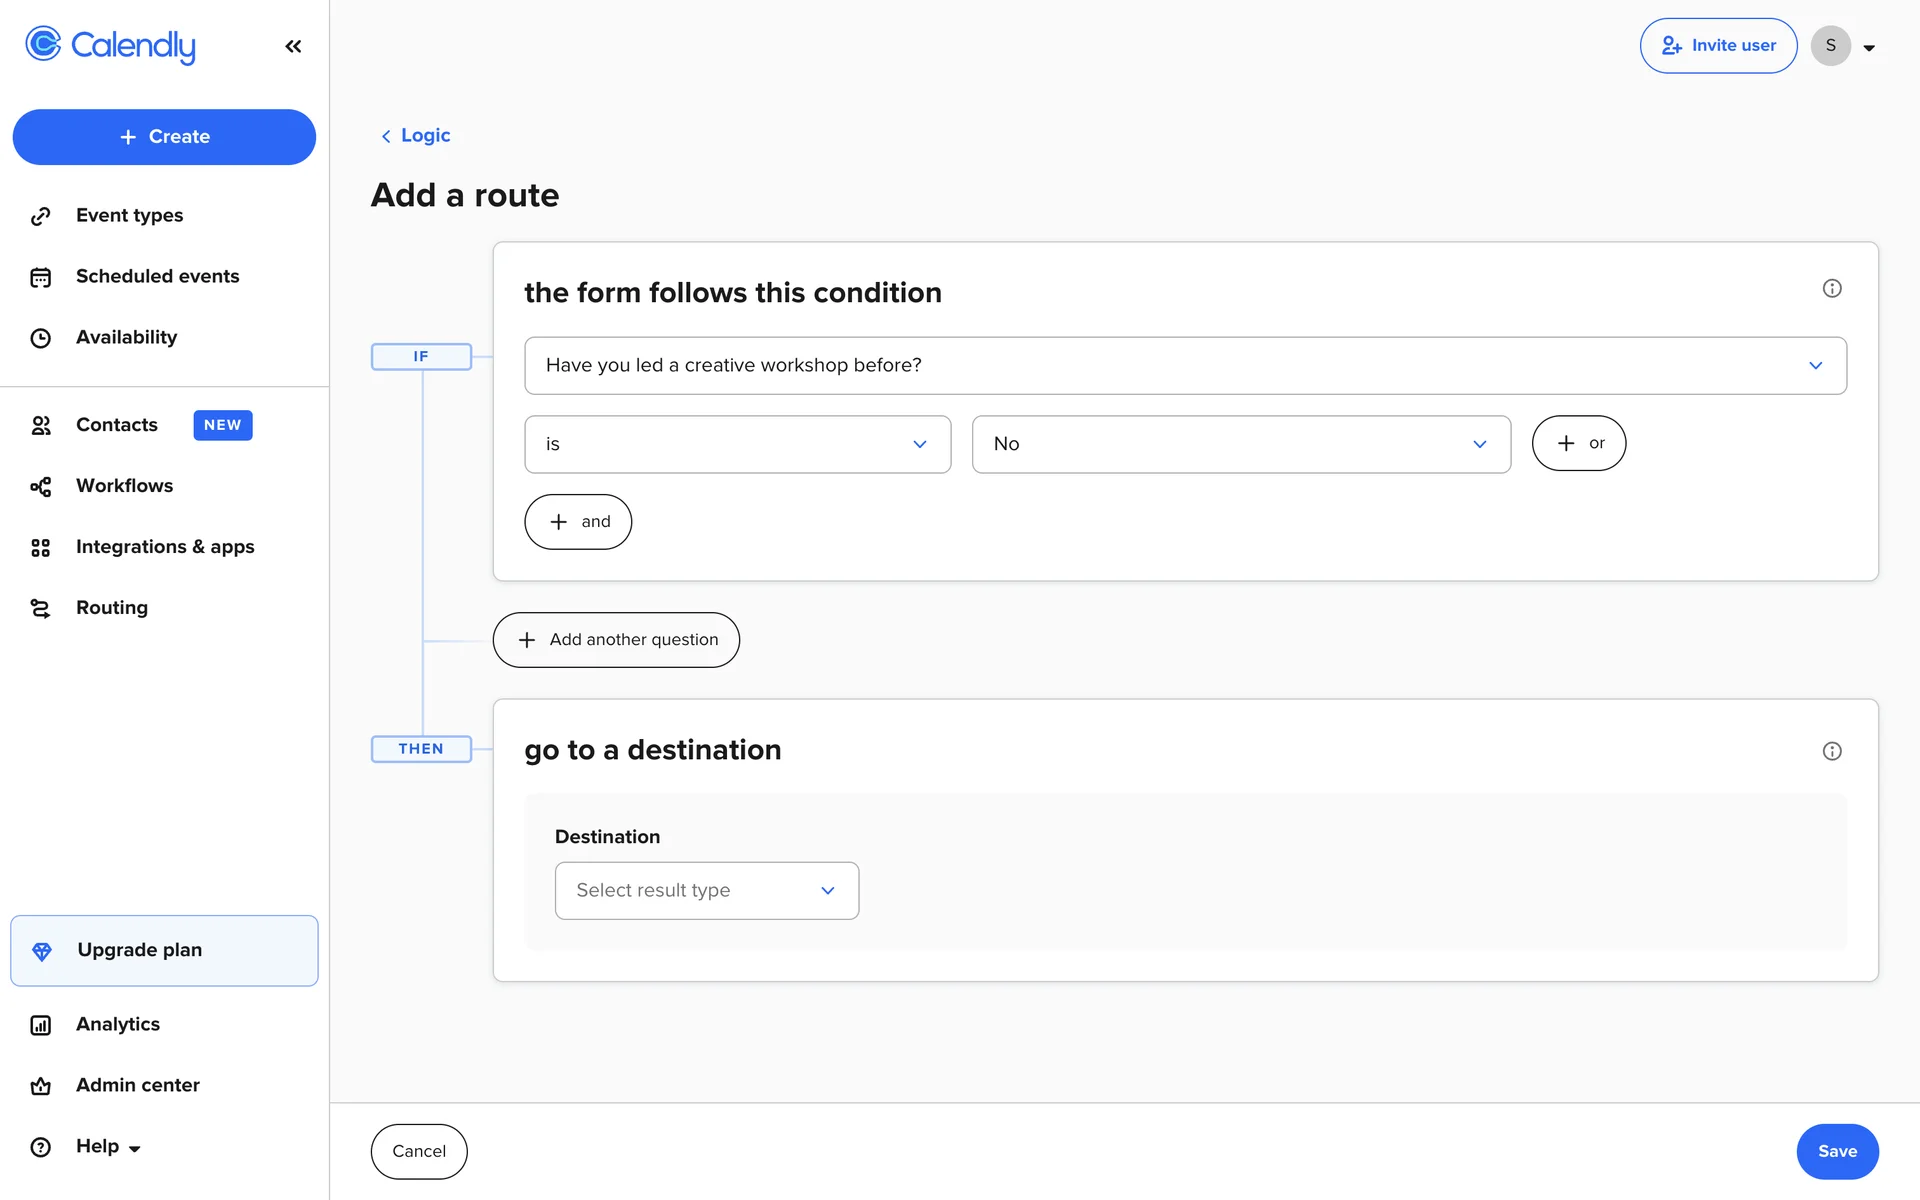The height and width of the screenshot is (1200, 1920).
Task: Collapse the sidebar with double-chevron icon
Action: pyautogui.click(x=293, y=46)
